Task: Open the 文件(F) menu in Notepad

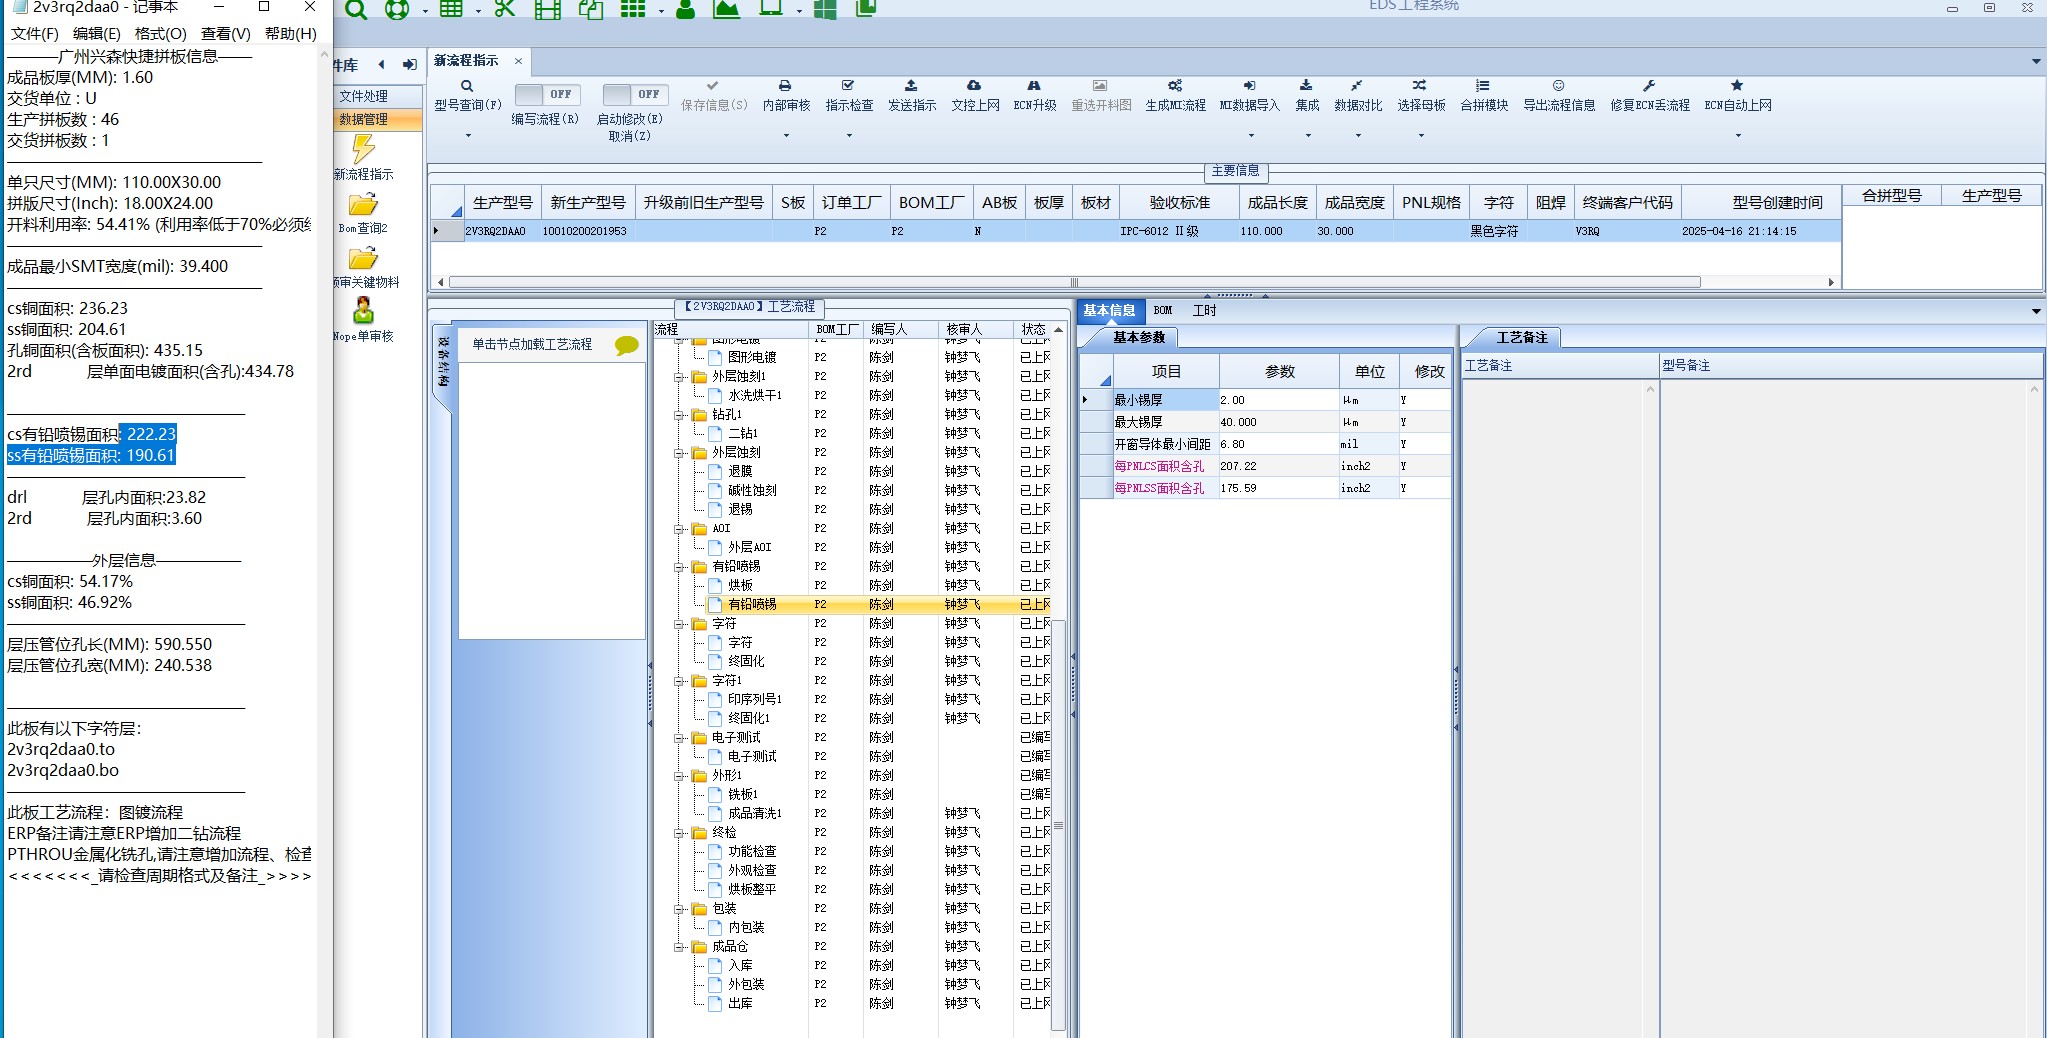Action: (35, 34)
